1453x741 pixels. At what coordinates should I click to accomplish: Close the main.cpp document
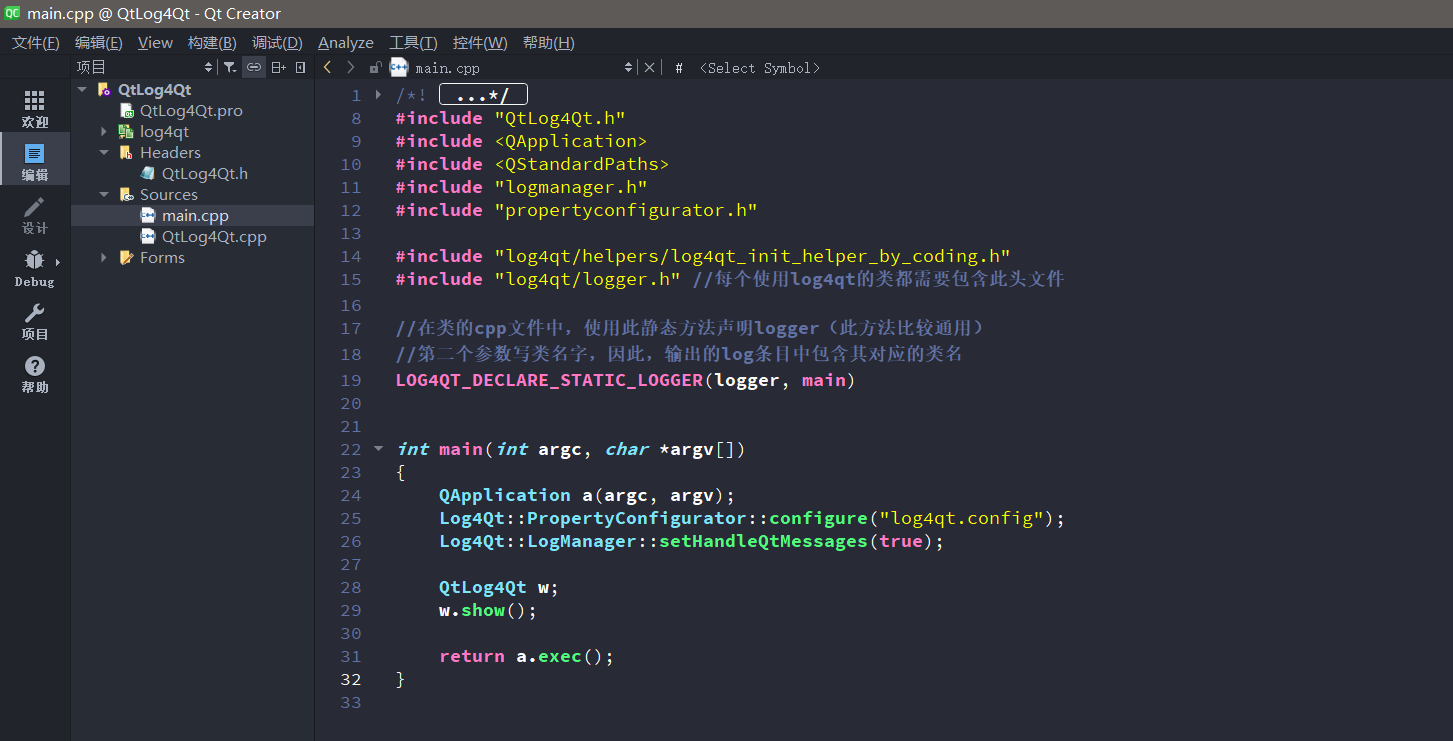click(x=649, y=67)
